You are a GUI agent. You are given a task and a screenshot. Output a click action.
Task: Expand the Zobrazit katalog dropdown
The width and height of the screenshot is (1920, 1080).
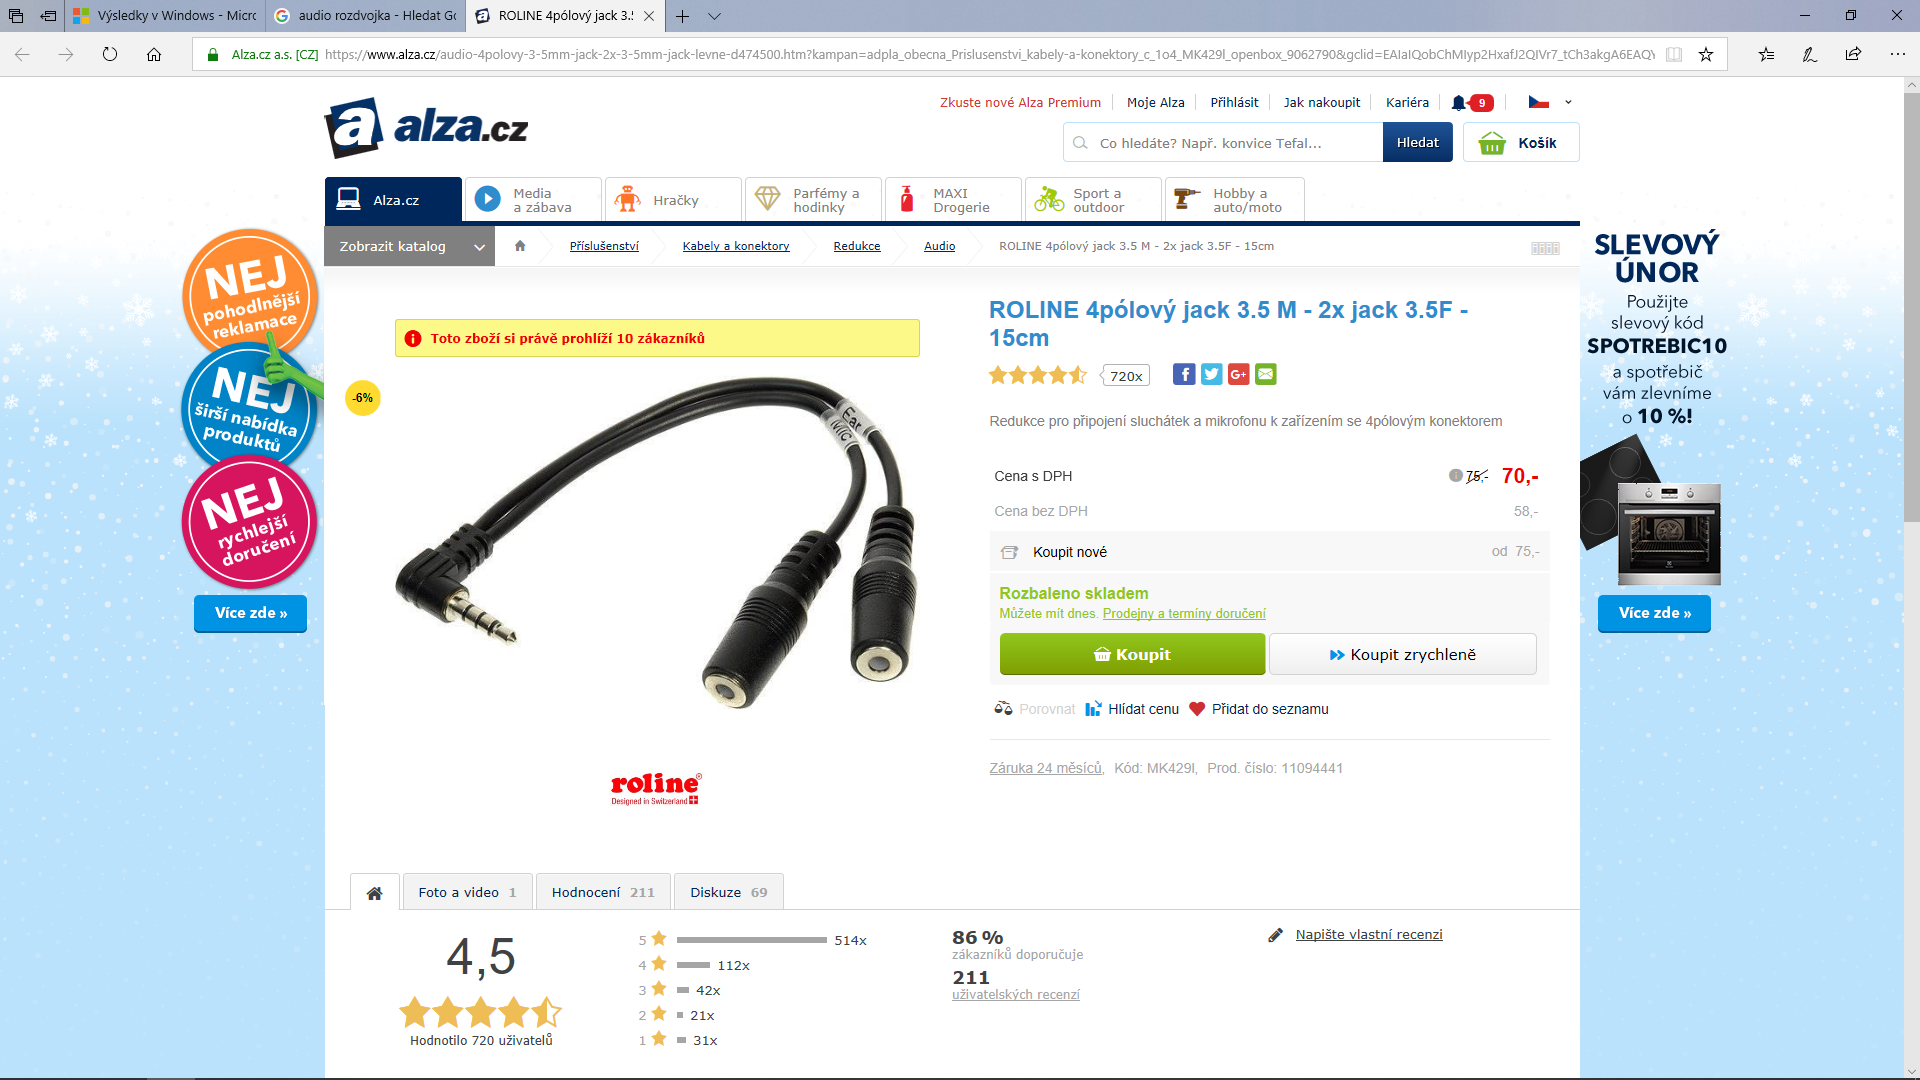click(410, 246)
